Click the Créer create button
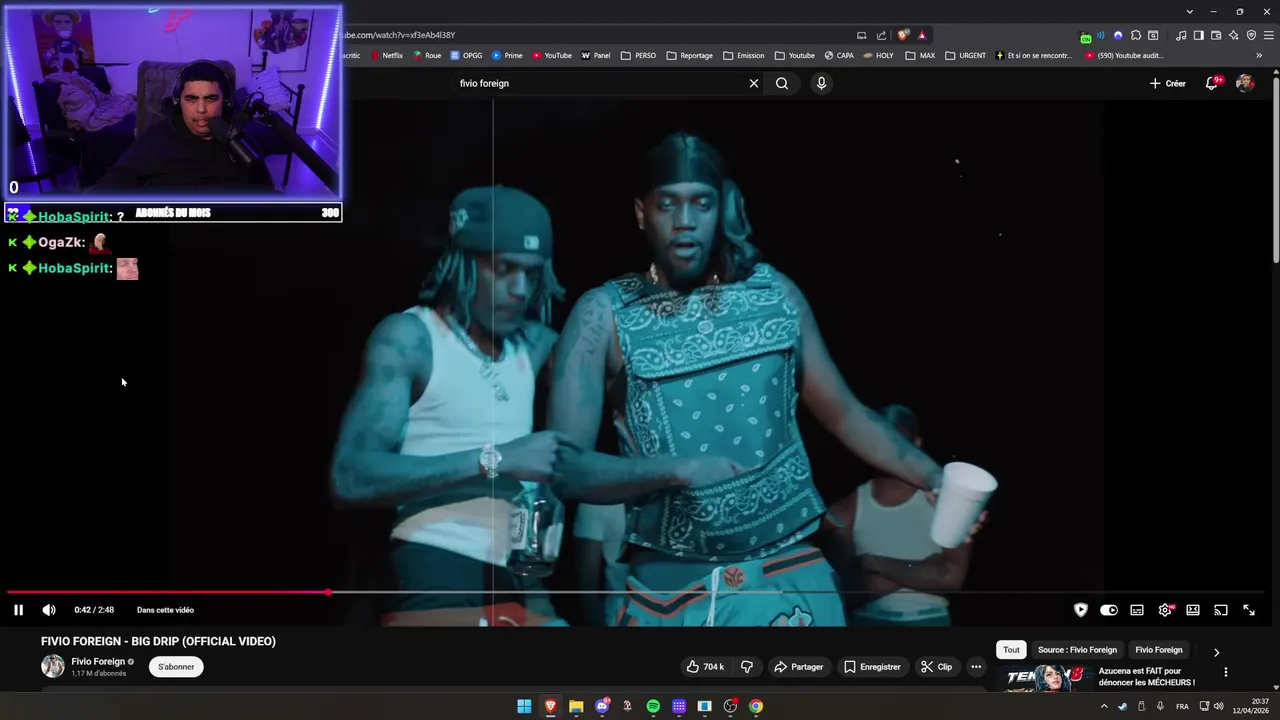Viewport: 1280px width, 720px height. click(x=1167, y=84)
